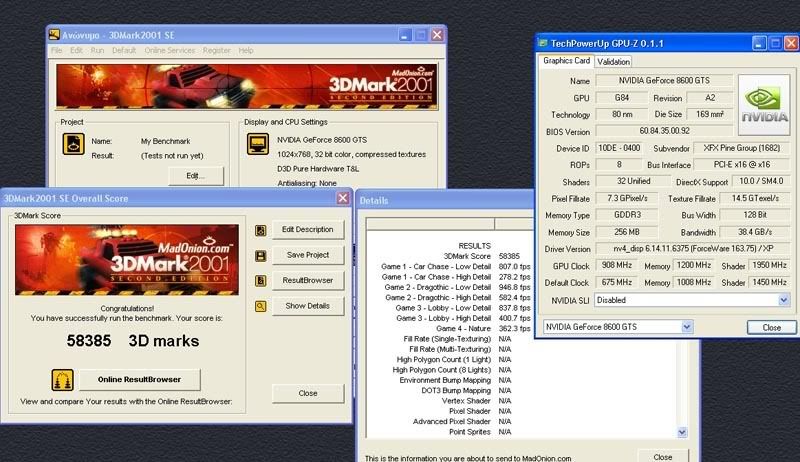Click the 3DMark2001 SE title bar icon
This screenshot has height=462, width=800.
pos(54,35)
